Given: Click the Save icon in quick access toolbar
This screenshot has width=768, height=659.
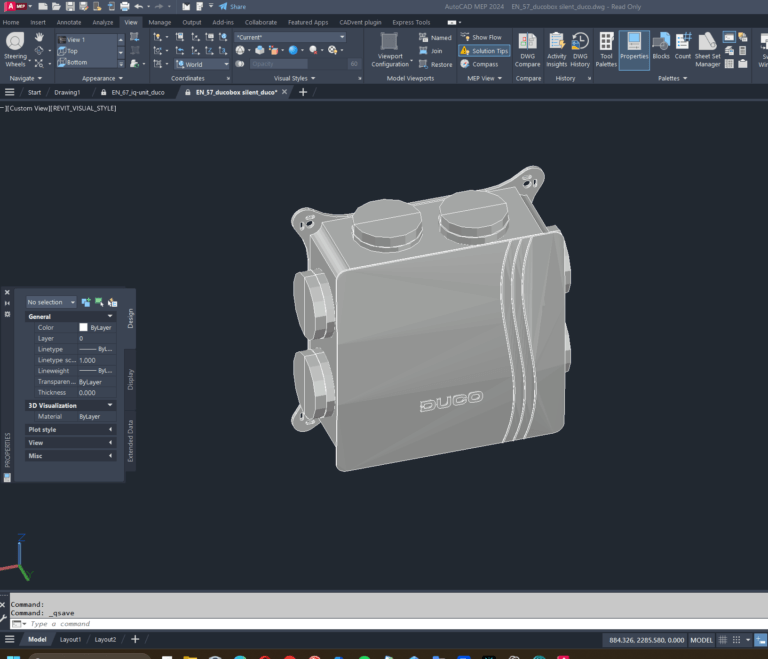Looking at the screenshot, I should (x=70, y=6).
